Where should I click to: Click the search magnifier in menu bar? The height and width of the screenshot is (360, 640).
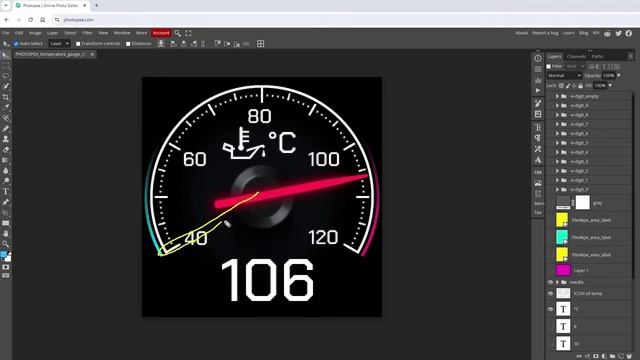pos(178,33)
